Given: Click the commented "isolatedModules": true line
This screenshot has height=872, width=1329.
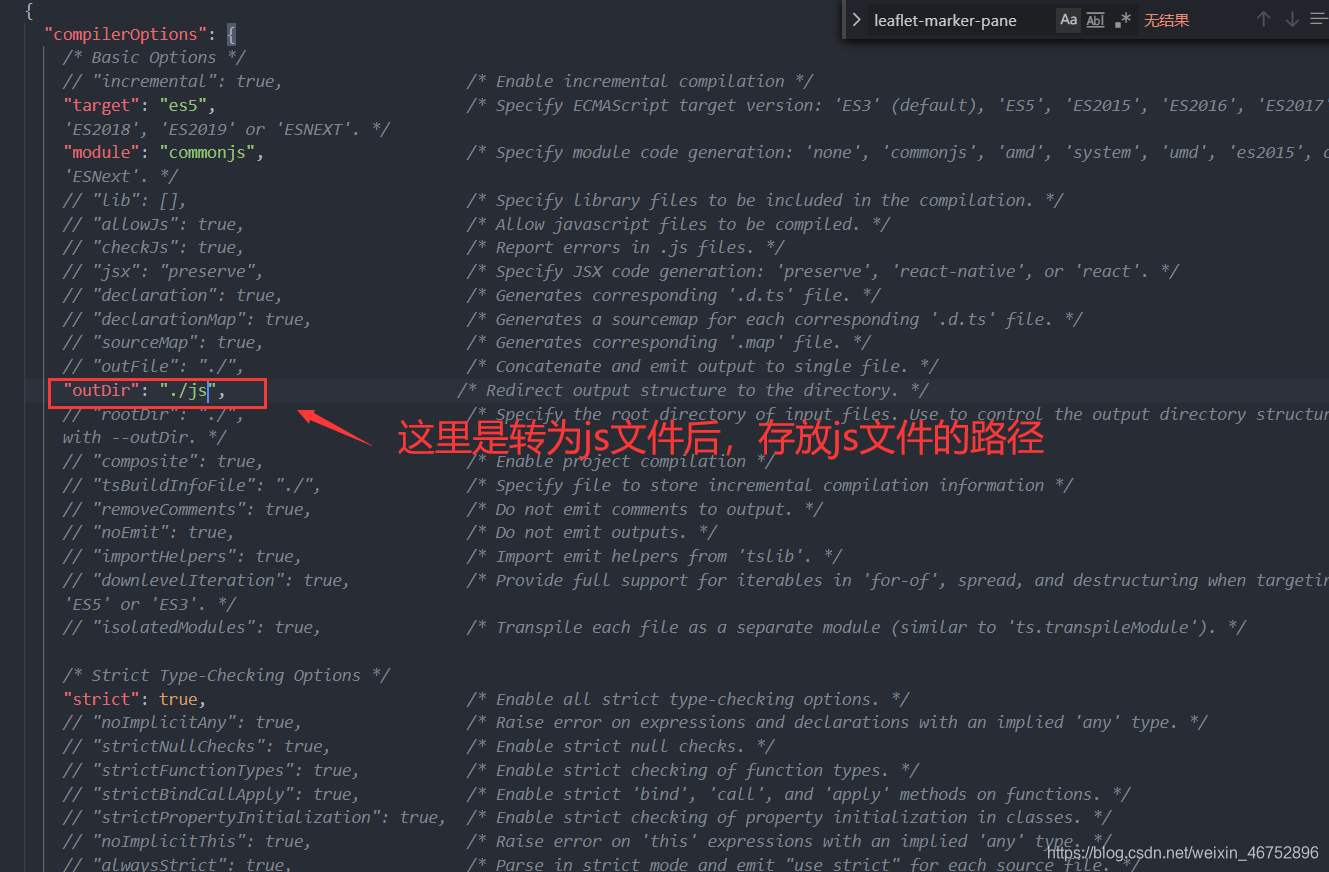Looking at the screenshot, I should (x=192, y=627).
